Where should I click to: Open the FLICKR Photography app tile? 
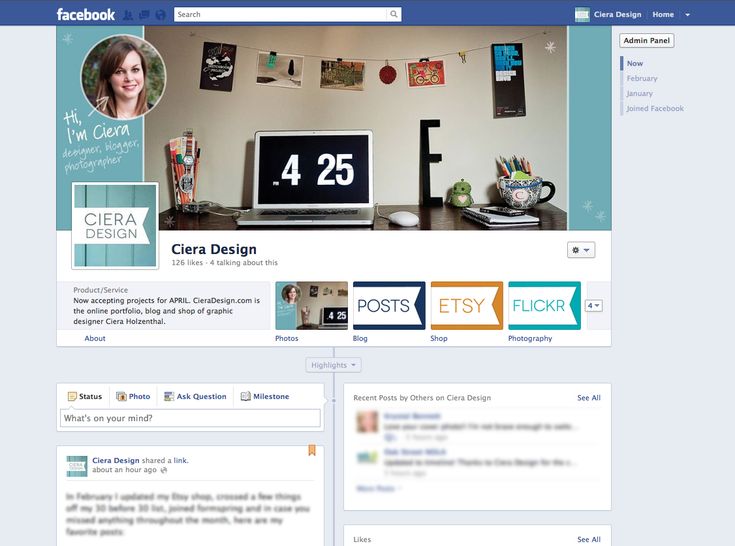[x=544, y=306]
